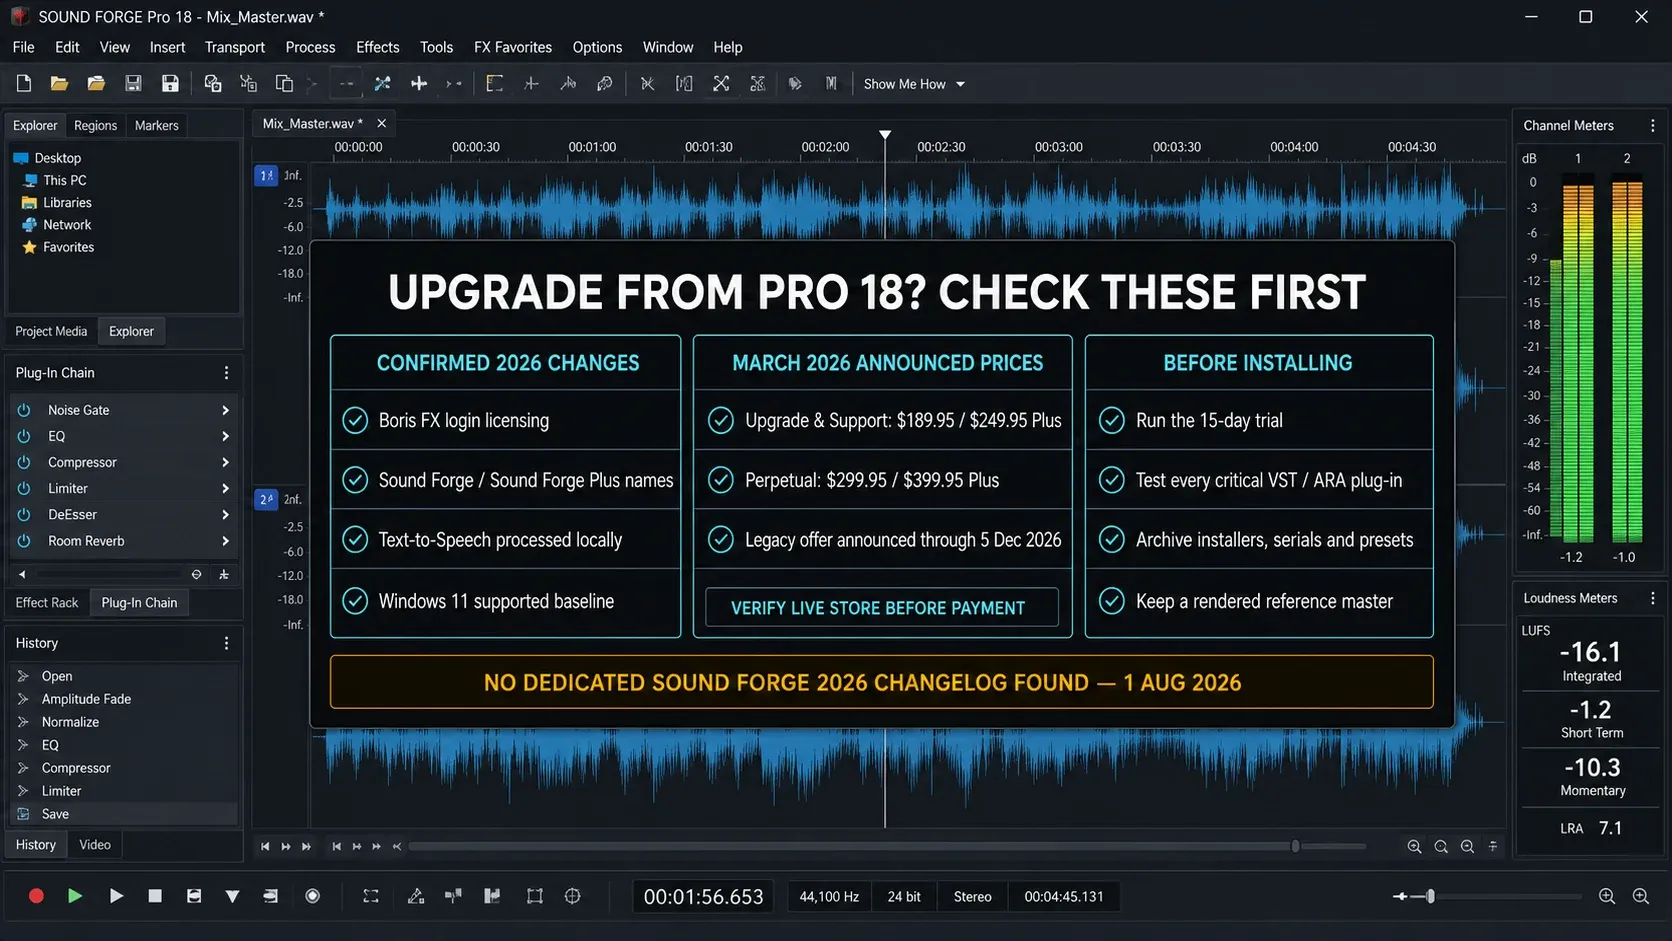This screenshot has width=1672, height=941.
Task: Click the bottom-right zoom magnifier icon
Action: [x=1641, y=896]
